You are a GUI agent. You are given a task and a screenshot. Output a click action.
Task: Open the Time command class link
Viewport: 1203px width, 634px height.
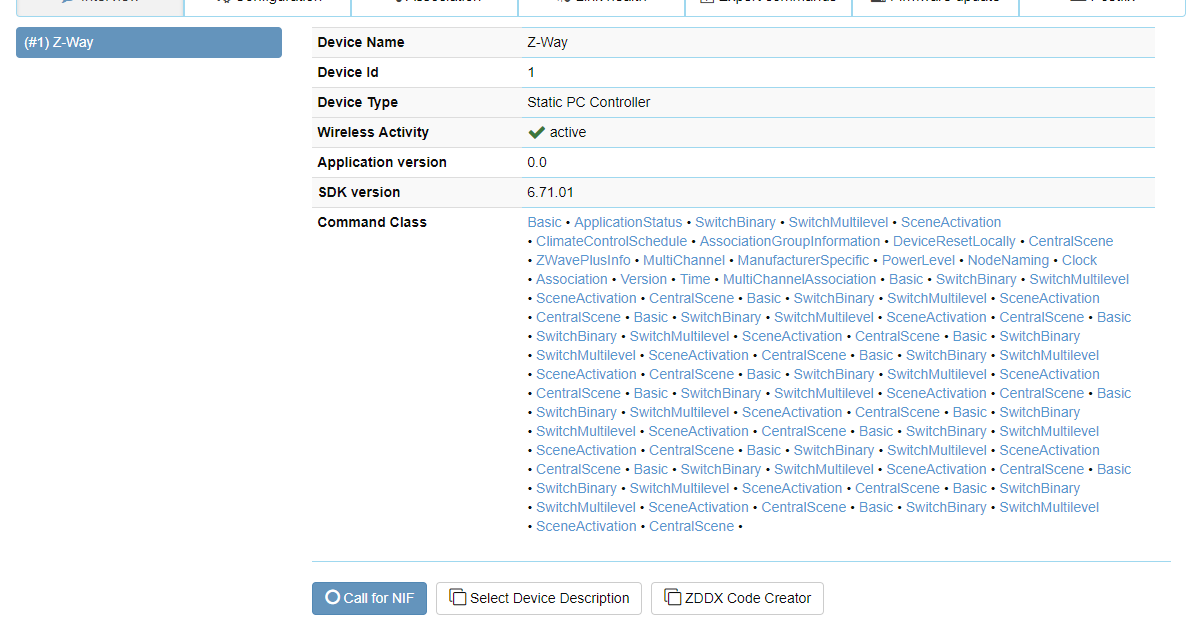[695, 279]
